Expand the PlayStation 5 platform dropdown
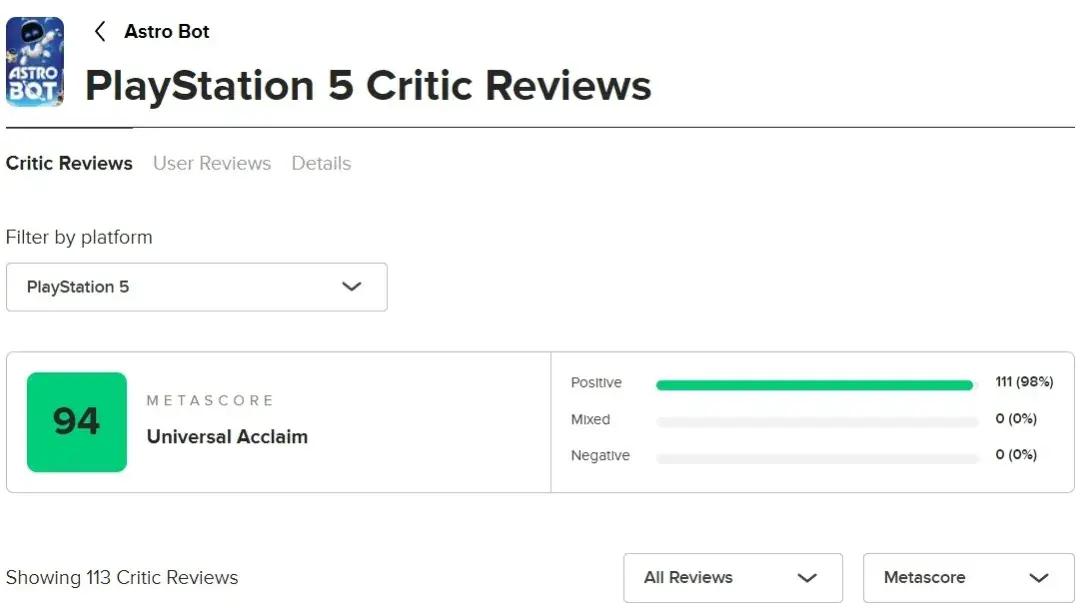 pyautogui.click(x=196, y=287)
